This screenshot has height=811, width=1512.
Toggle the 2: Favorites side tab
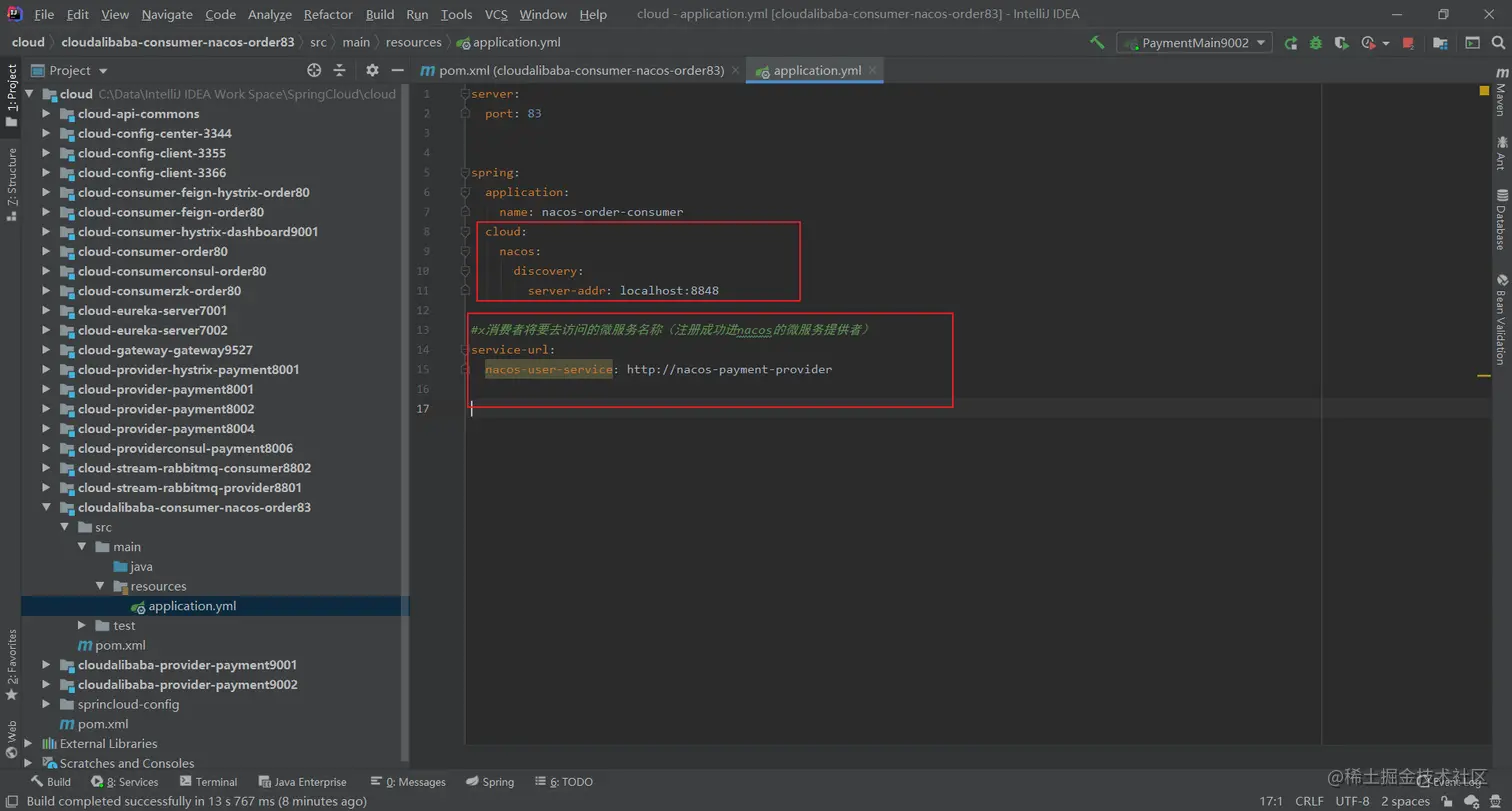coord(11,664)
